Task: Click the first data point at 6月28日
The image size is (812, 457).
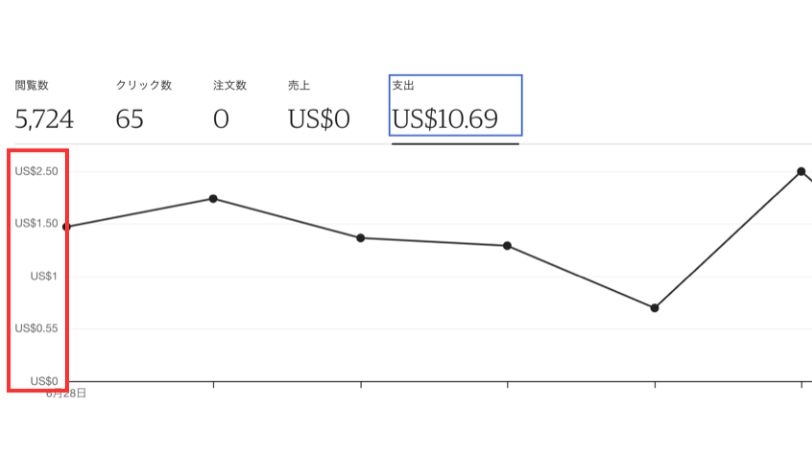Action: pos(66,226)
